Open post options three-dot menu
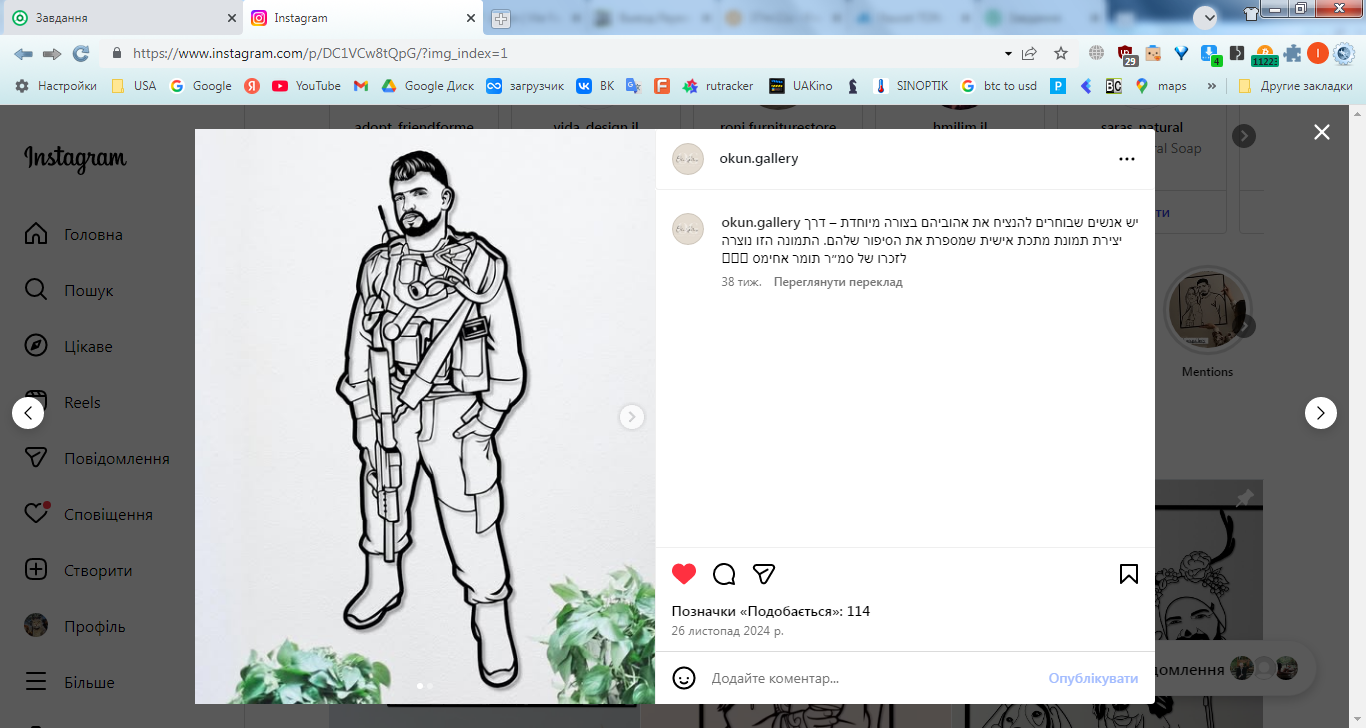This screenshot has height=728, width=1366. [1127, 159]
